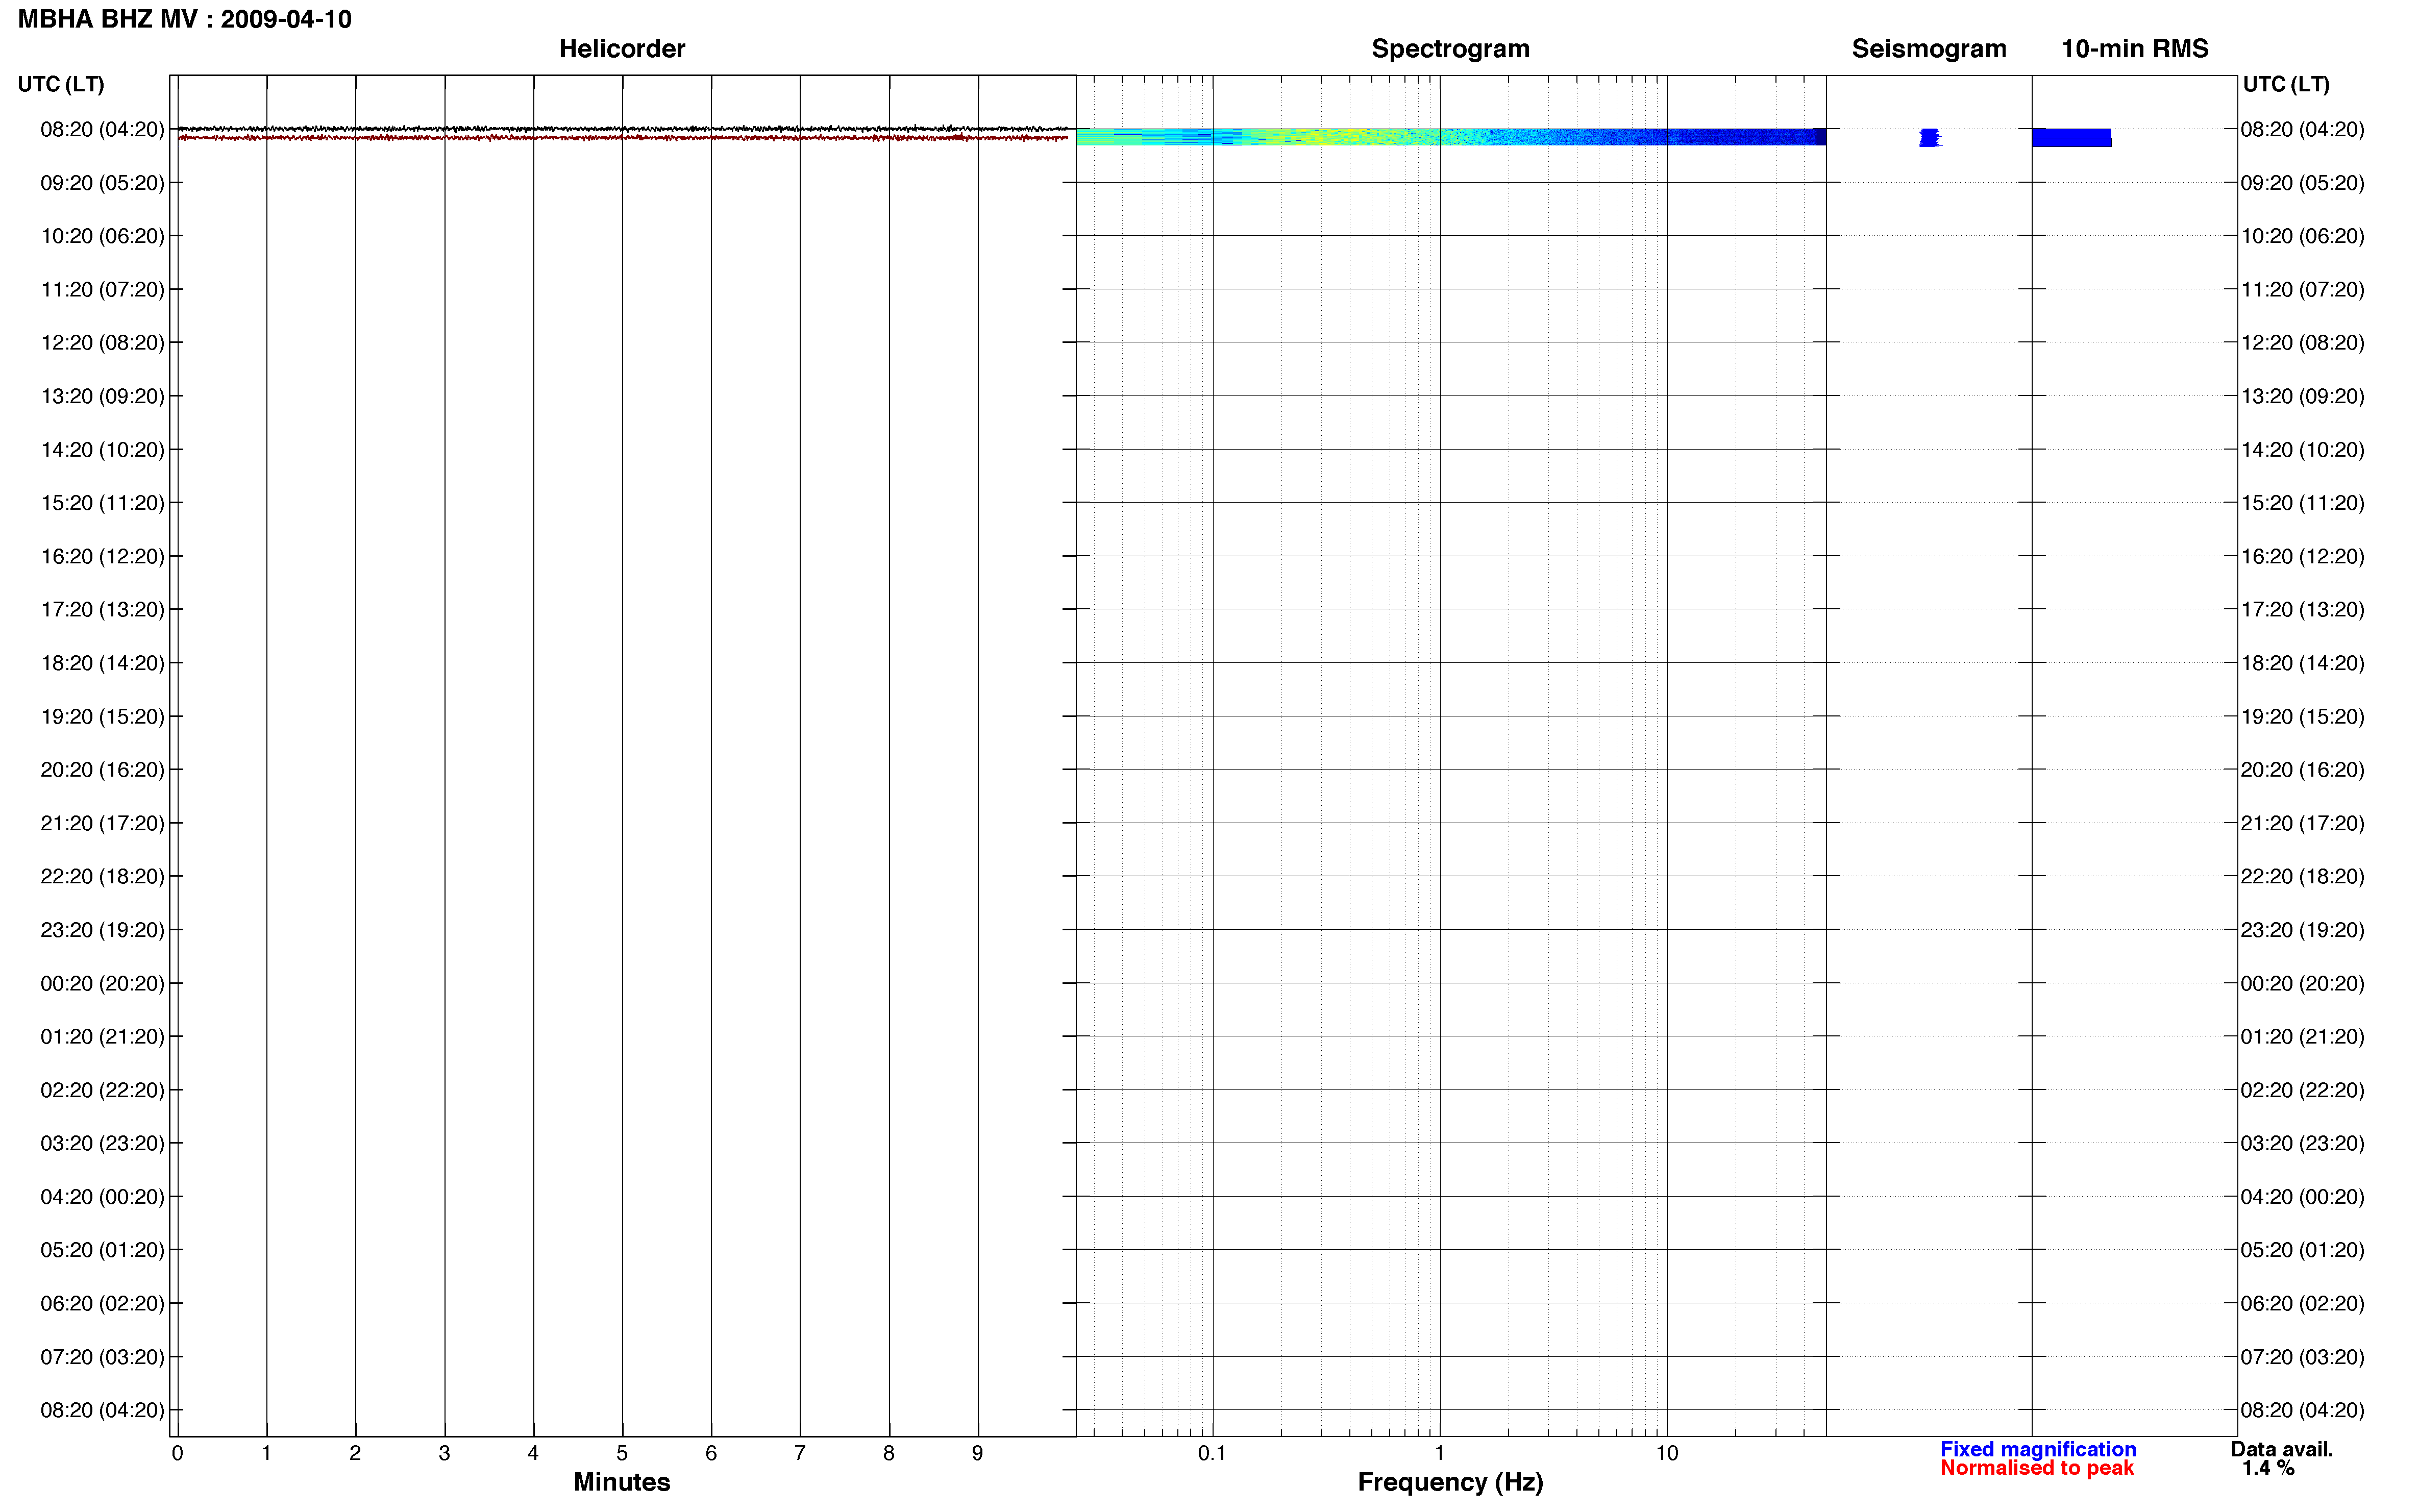
Task: Click the left '19:20 (15:20)' time label
Action: 103,717
